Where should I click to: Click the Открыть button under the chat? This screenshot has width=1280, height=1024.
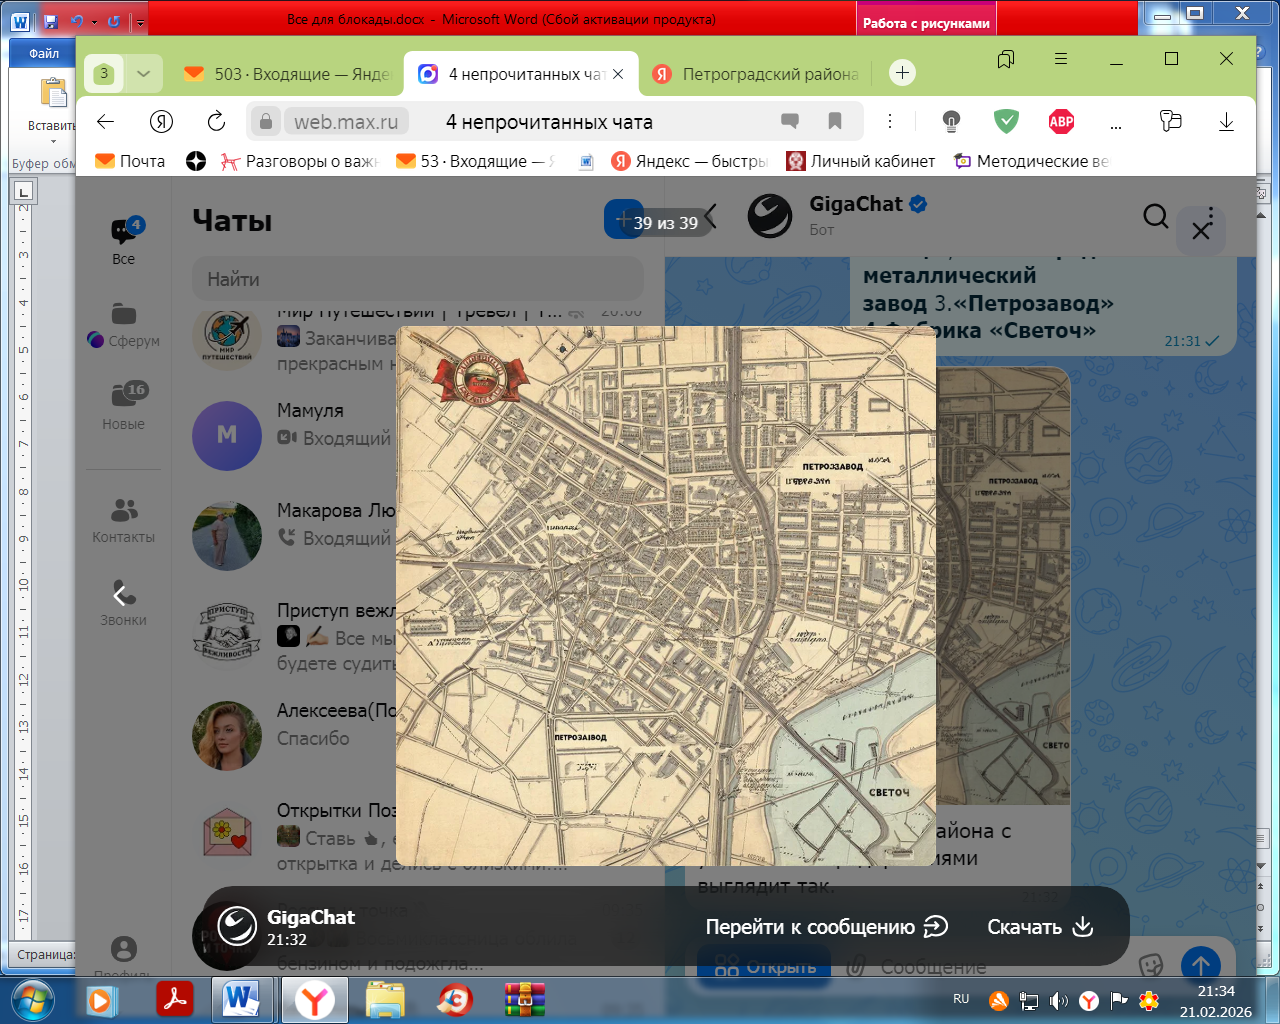point(765,967)
